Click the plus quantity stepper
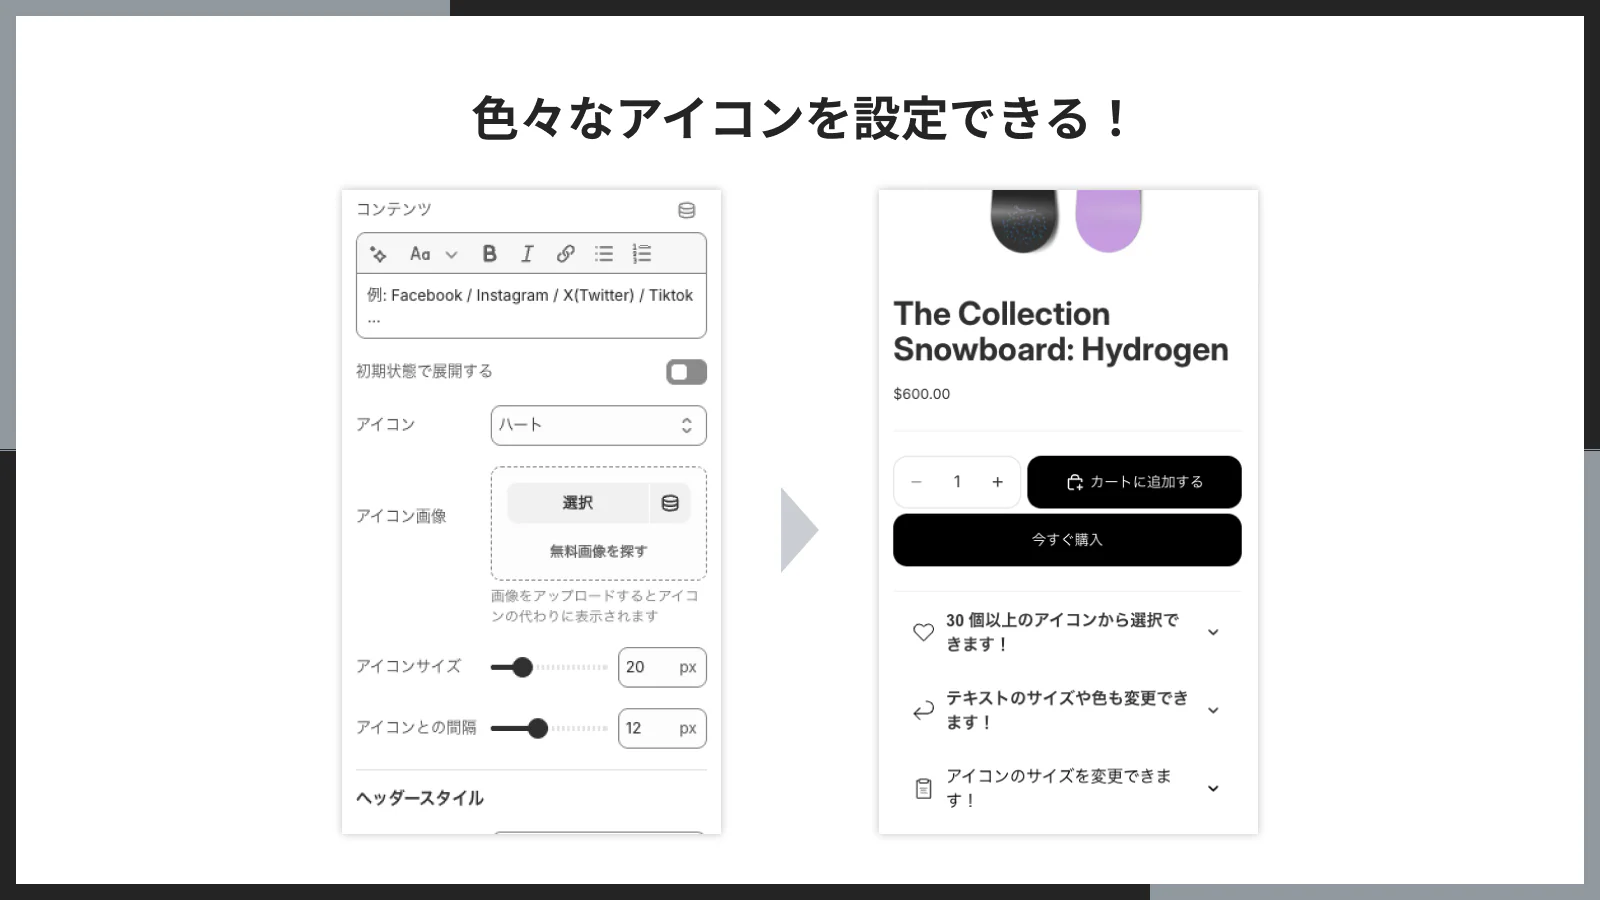The image size is (1600, 900). [x=997, y=481]
